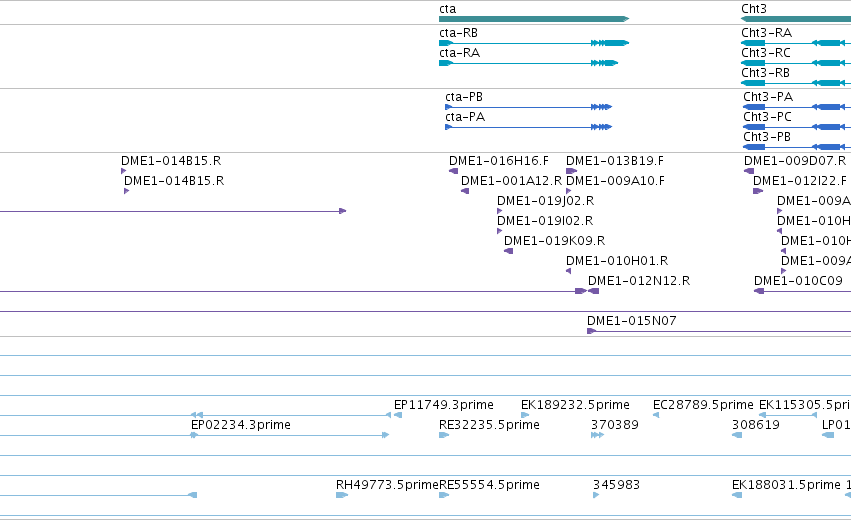Click the EP02234.3prime feature
851x520 pixels.
click(x=241, y=426)
